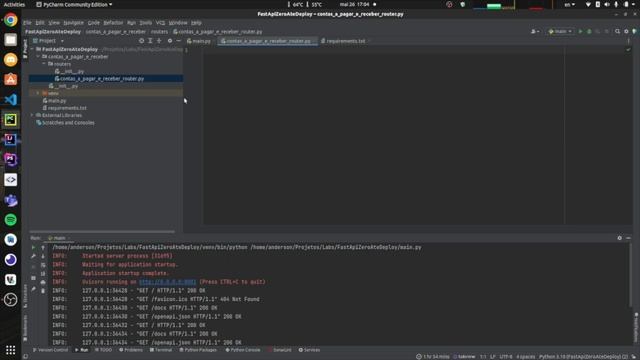Click the user account icon in toolbar

(534, 31)
